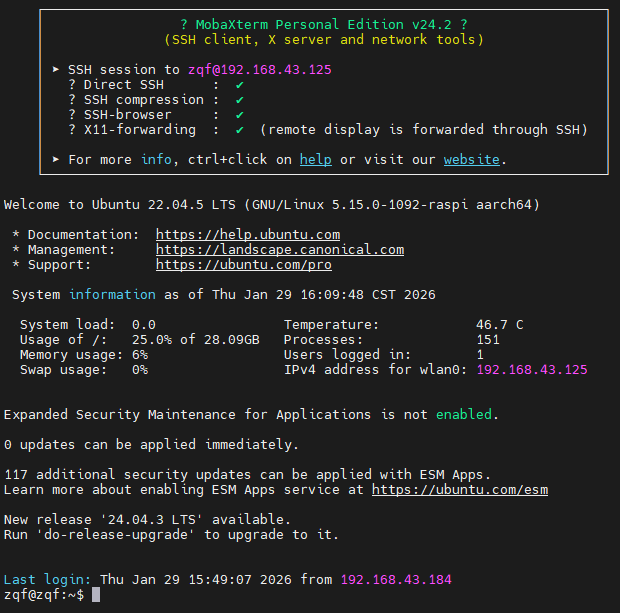The image size is (620, 613).
Task: Click the zqf@192.168.43.125 session address
Action: click(259, 70)
